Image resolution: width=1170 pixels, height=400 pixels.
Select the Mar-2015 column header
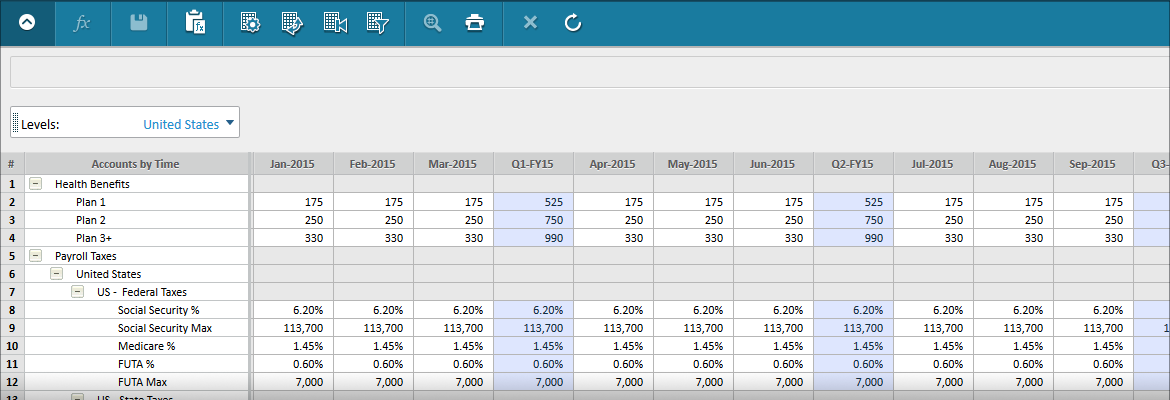pos(453,164)
